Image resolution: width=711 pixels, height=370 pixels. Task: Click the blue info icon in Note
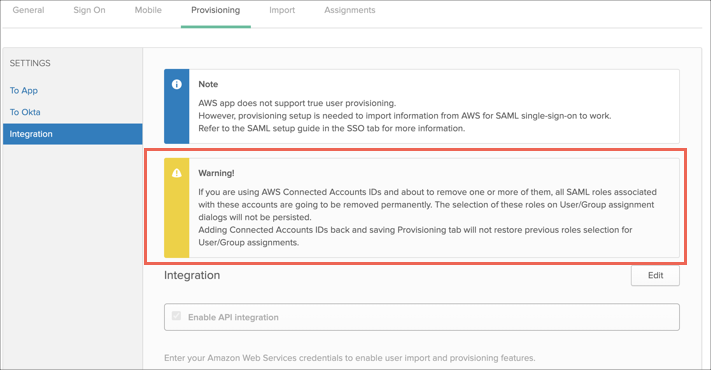click(176, 84)
